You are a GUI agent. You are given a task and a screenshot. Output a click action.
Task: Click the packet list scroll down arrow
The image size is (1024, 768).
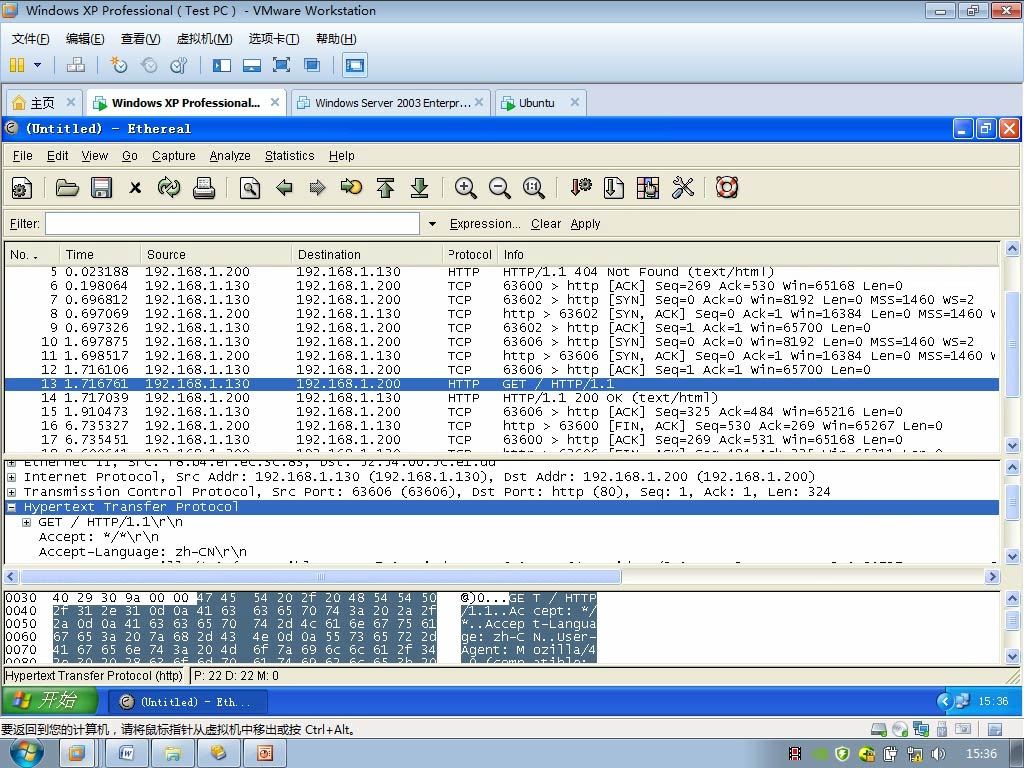pos(1012,445)
